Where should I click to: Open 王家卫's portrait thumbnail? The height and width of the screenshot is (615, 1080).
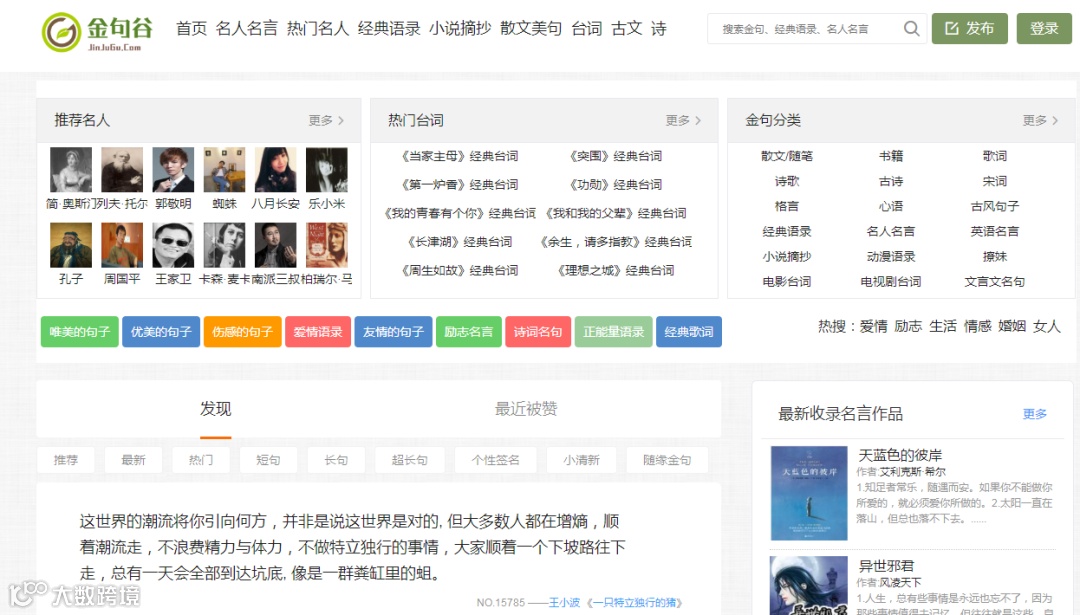[x=173, y=245]
